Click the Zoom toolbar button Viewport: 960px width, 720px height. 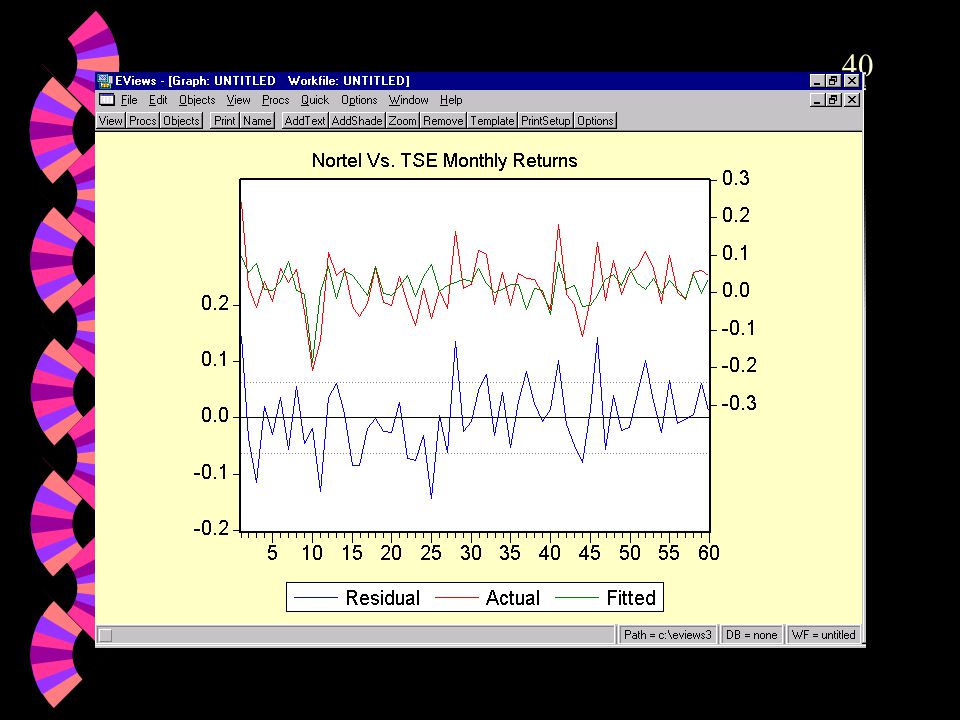(x=403, y=121)
